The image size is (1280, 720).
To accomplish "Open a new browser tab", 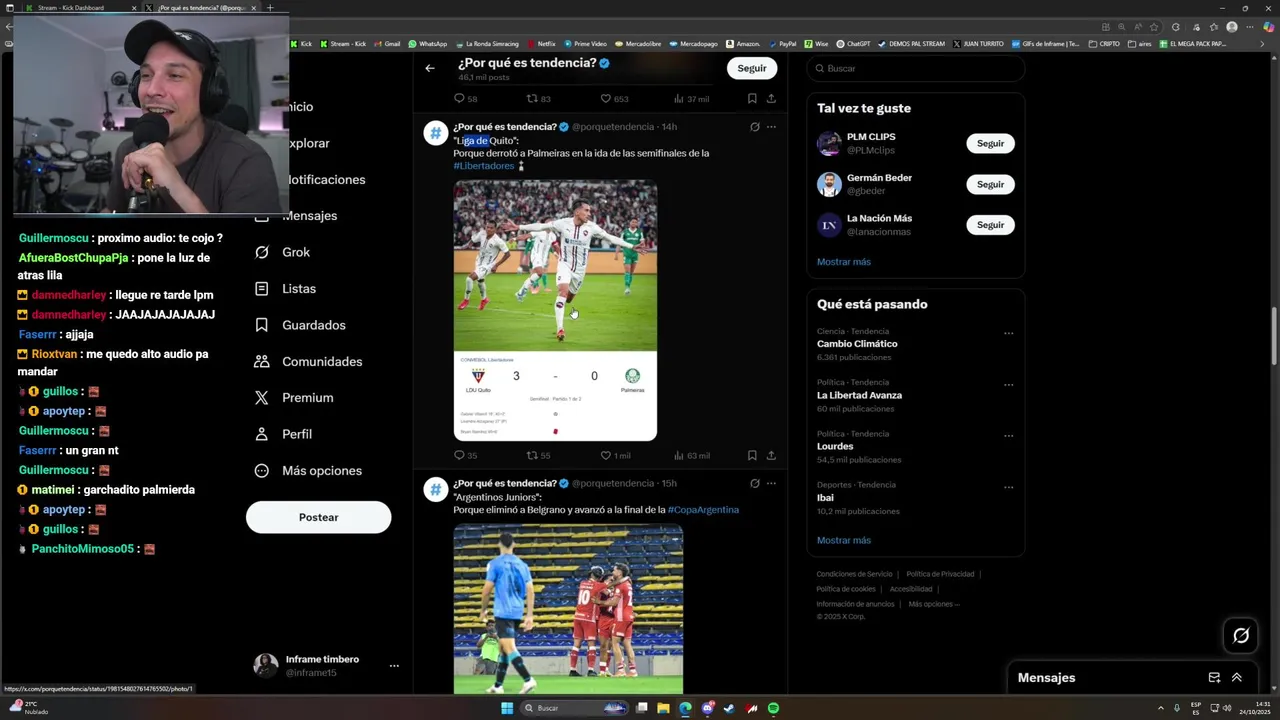I will (269, 7).
